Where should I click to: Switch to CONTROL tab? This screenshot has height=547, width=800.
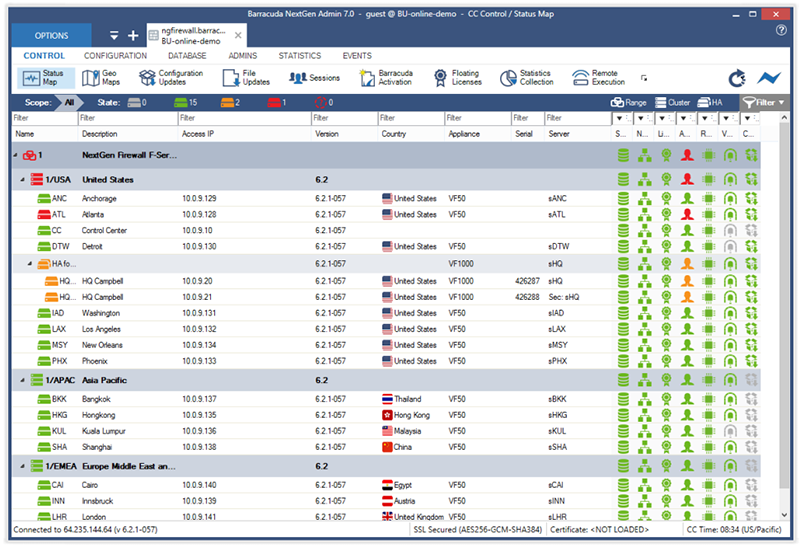coord(44,56)
